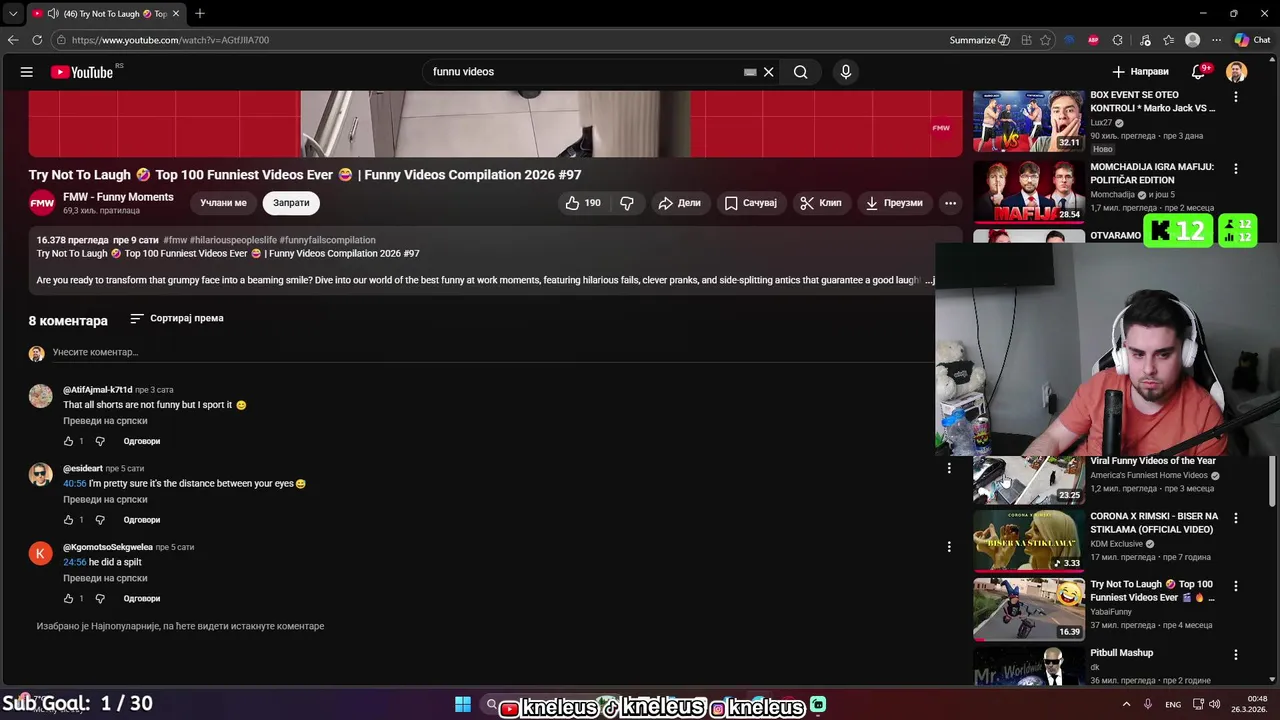Reply to @AtifAjmal-k7t1d comment
The height and width of the screenshot is (720, 1280).
click(x=142, y=441)
